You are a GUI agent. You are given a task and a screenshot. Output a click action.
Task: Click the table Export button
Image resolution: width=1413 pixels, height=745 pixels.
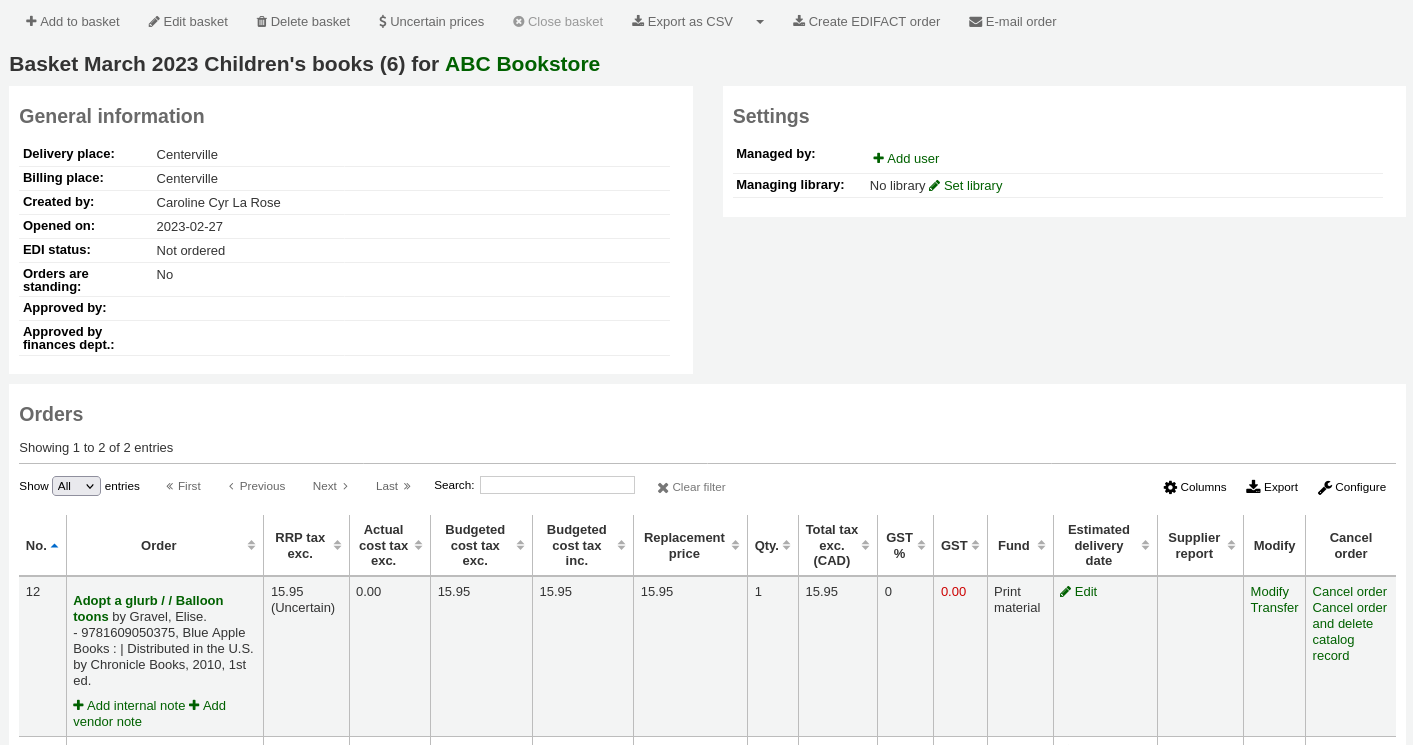(1271, 487)
